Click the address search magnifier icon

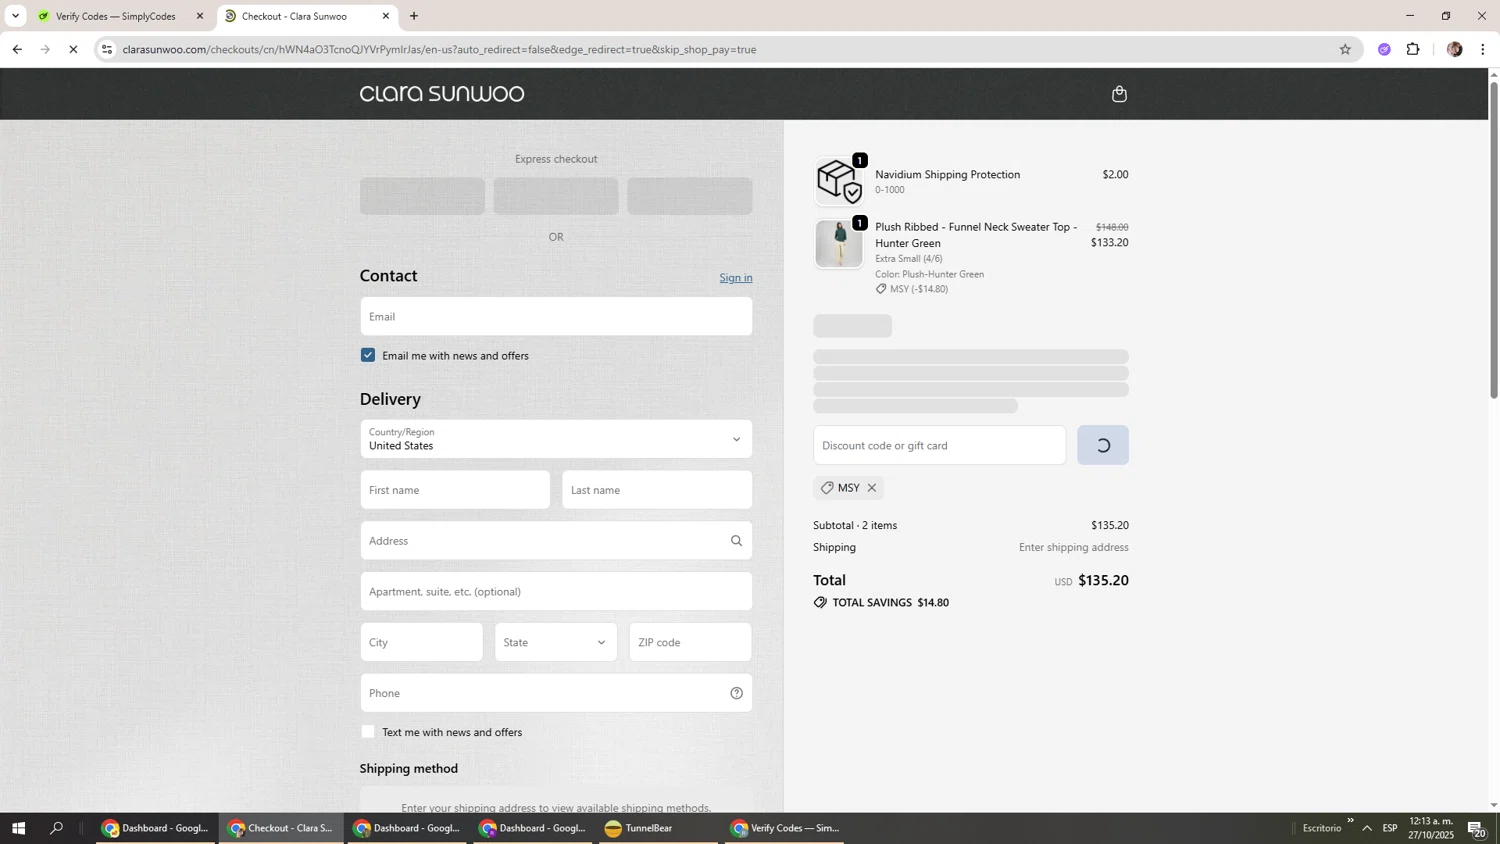736,541
